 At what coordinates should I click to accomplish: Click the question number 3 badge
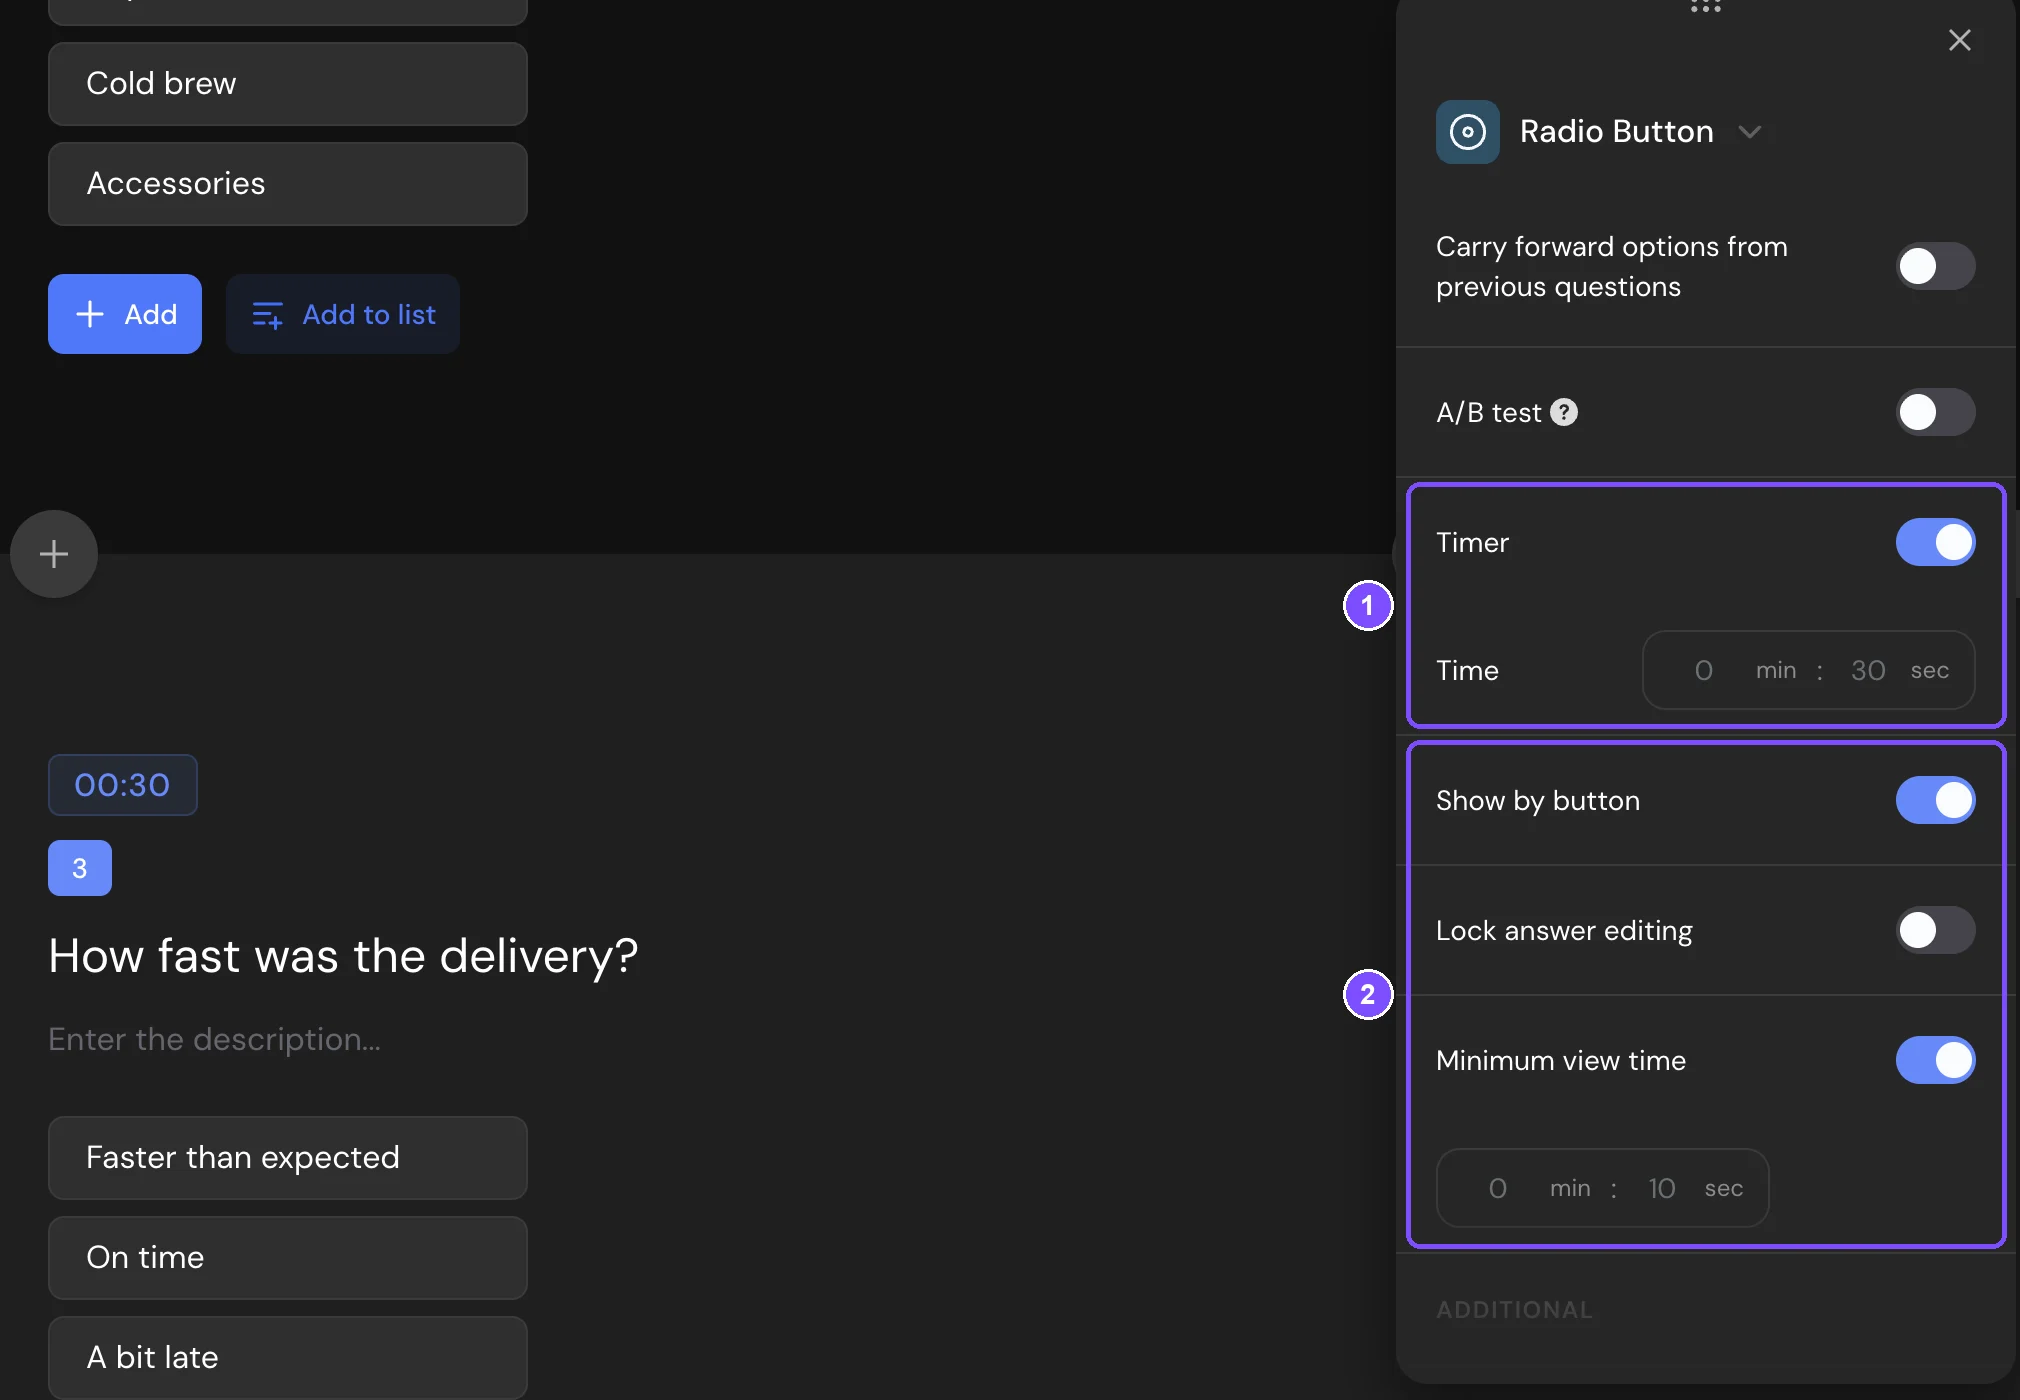pos(80,868)
